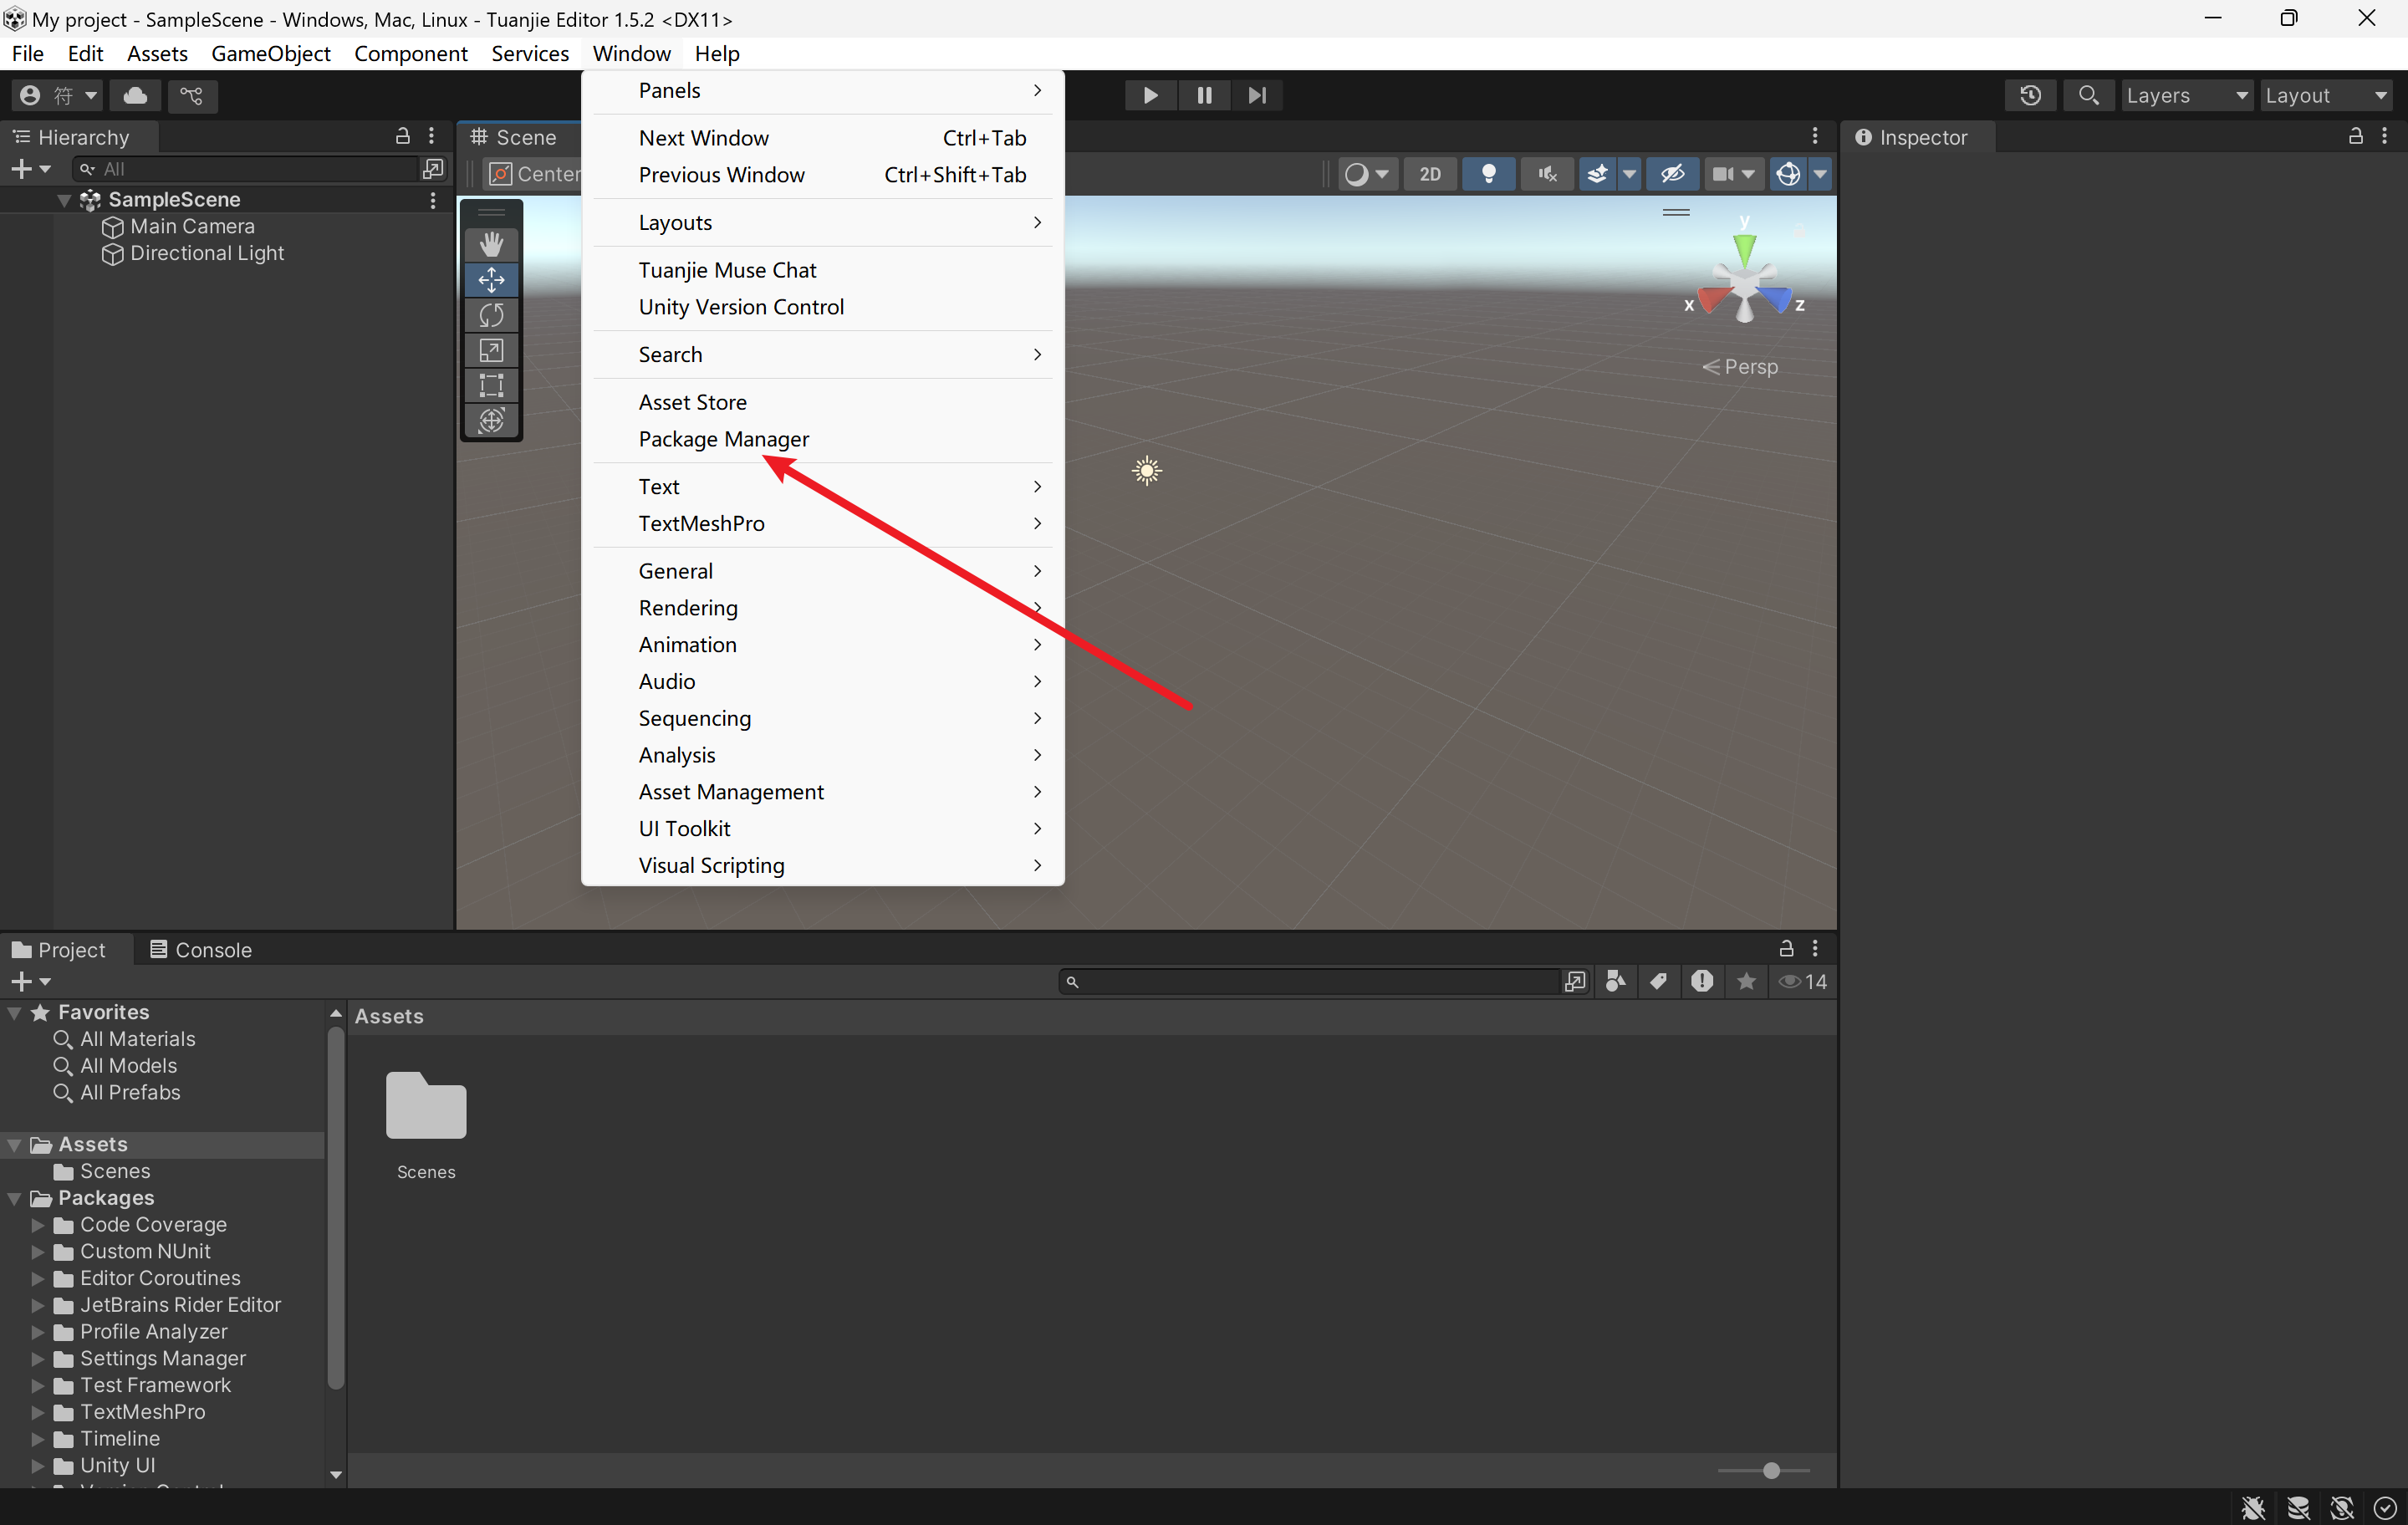The image size is (2408, 1525).
Task: Click the Step frame button
Action: pos(1257,95)
